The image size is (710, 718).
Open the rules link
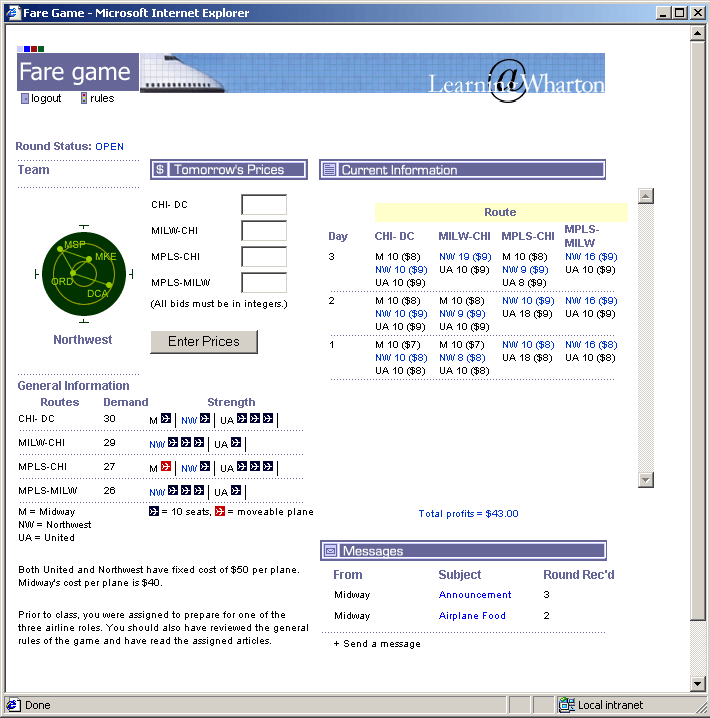[x=102, y=98]
